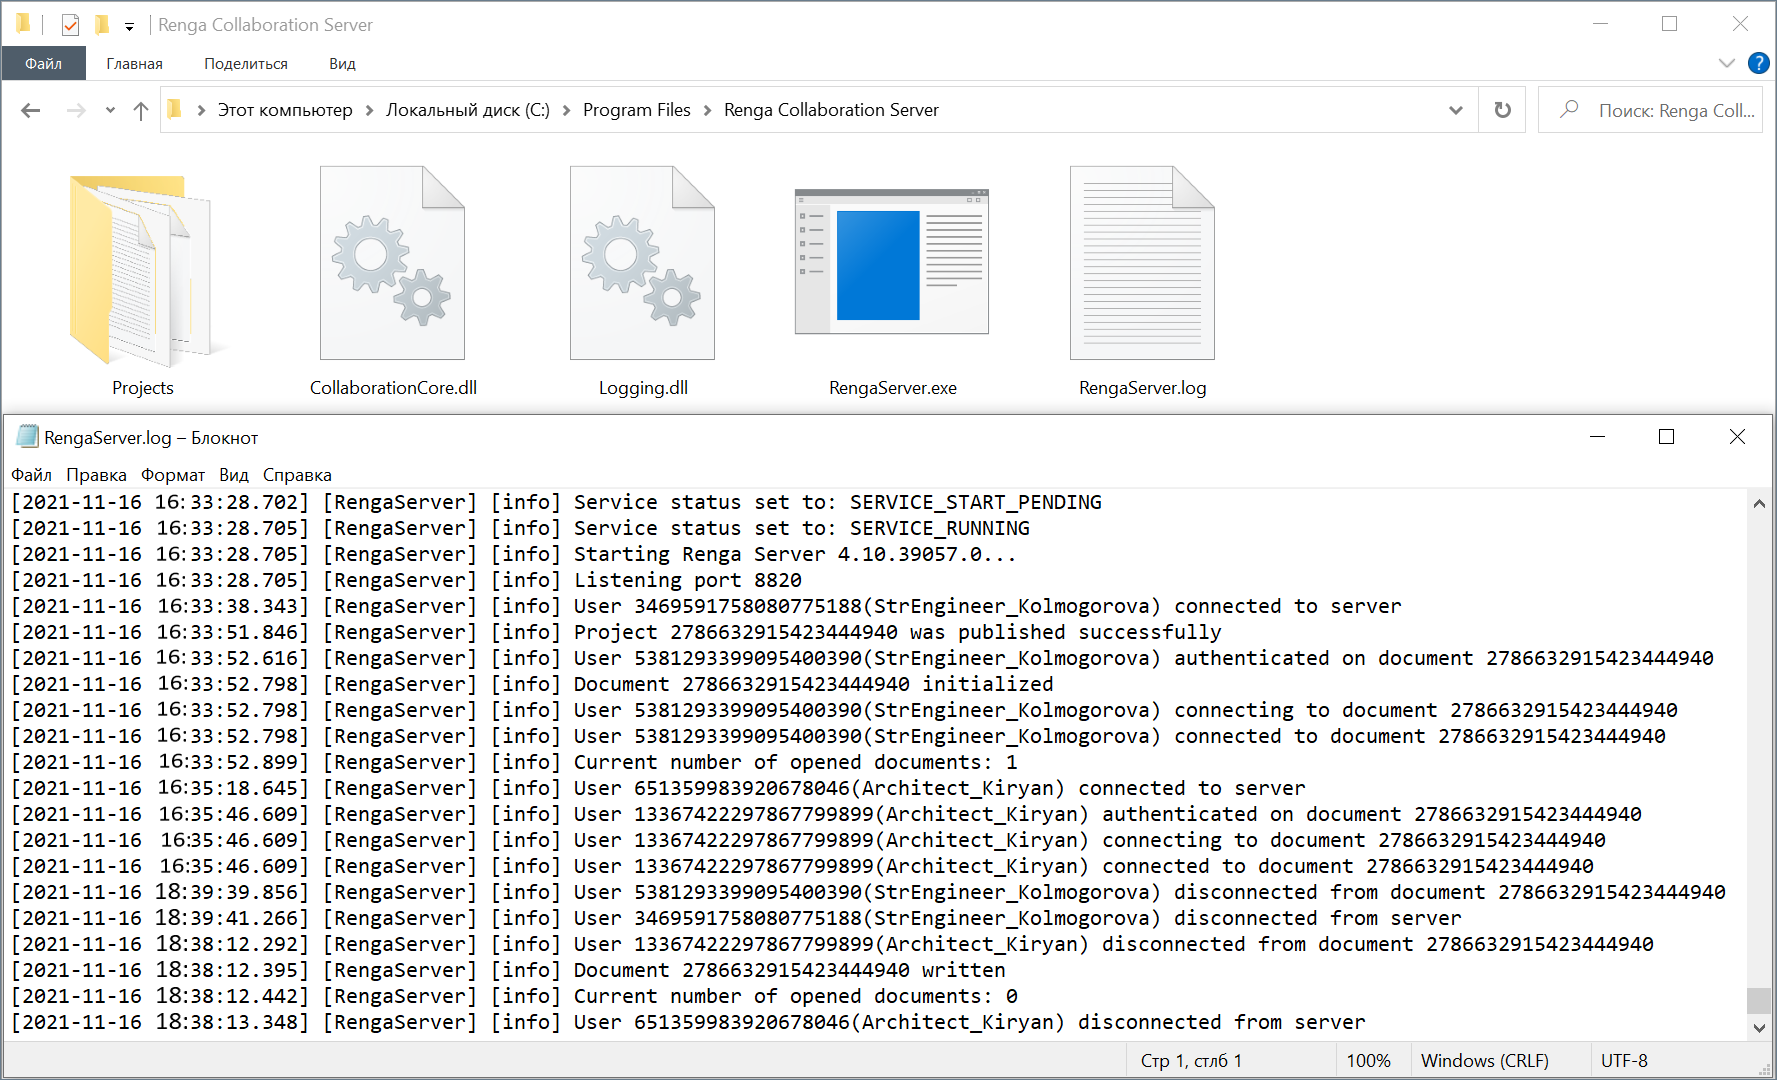The height and width of the screenshot is (1080, 1777).
Task: Expand the address bar history dropdown
Action: 1456,110
